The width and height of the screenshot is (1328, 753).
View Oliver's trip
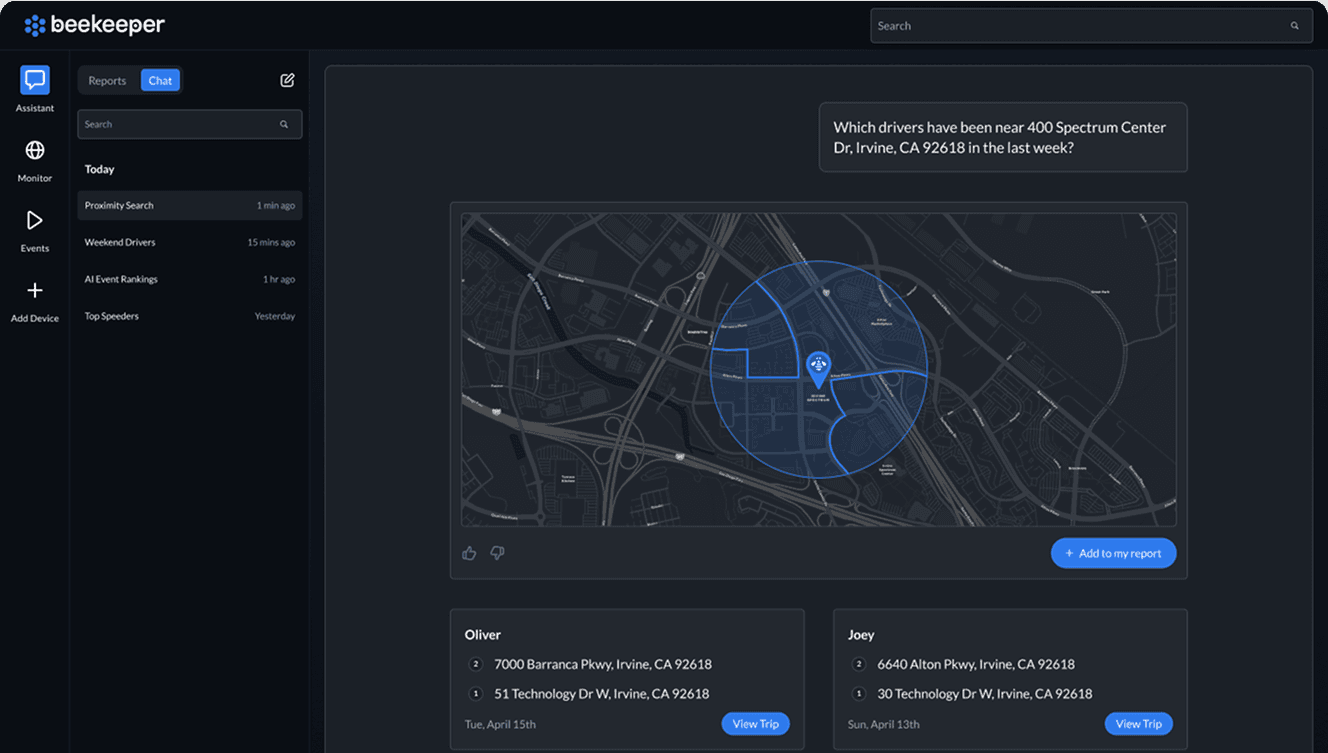pyautogui.click(x=755, y=723)
